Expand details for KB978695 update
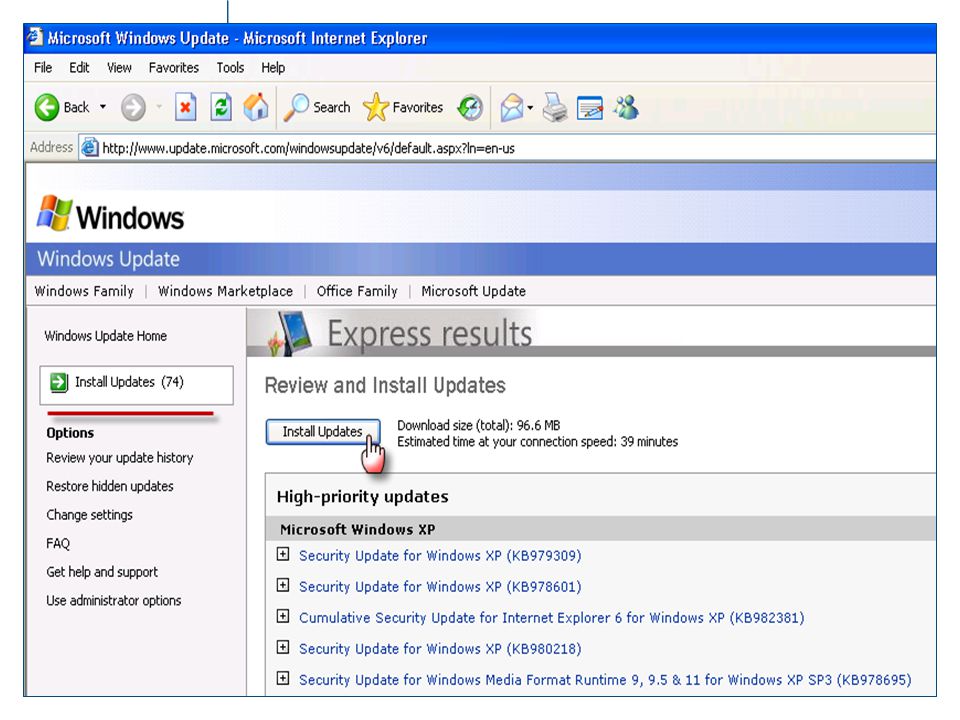 tap(282, 678)
